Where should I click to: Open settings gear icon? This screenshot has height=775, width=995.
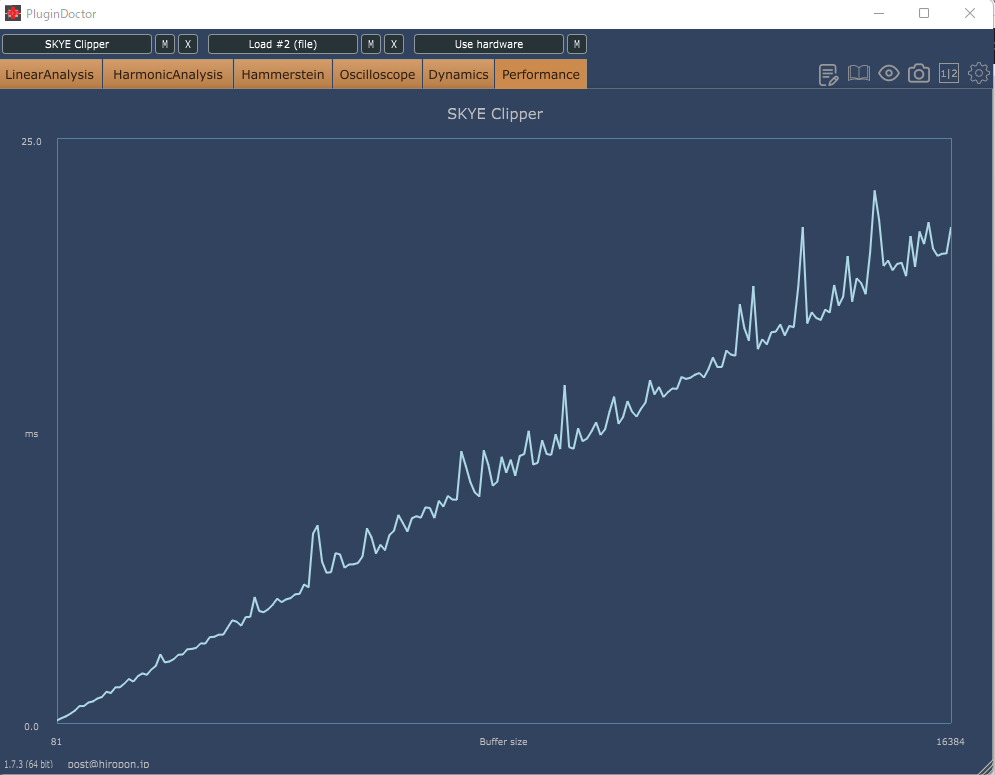(x=979, y=74)
